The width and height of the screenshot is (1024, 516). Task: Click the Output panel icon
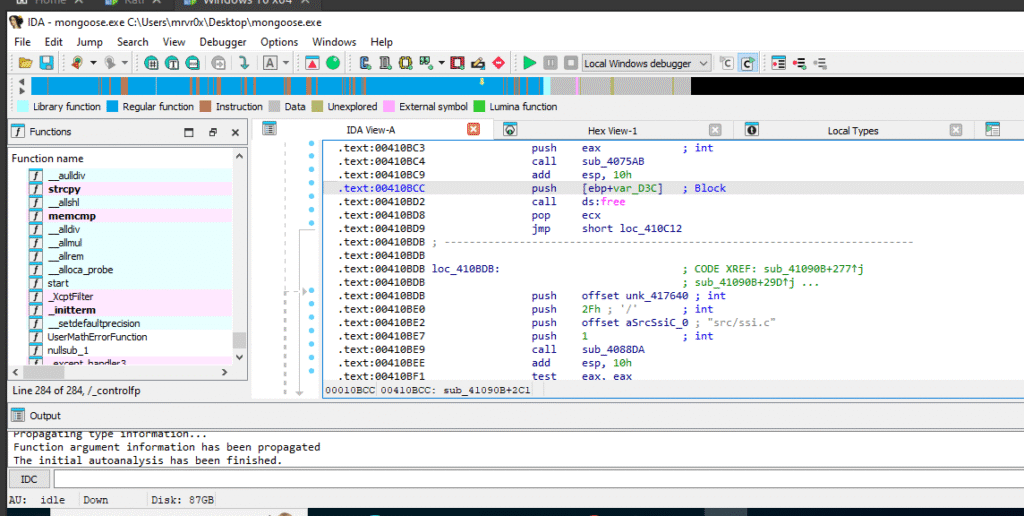[18, 415]
